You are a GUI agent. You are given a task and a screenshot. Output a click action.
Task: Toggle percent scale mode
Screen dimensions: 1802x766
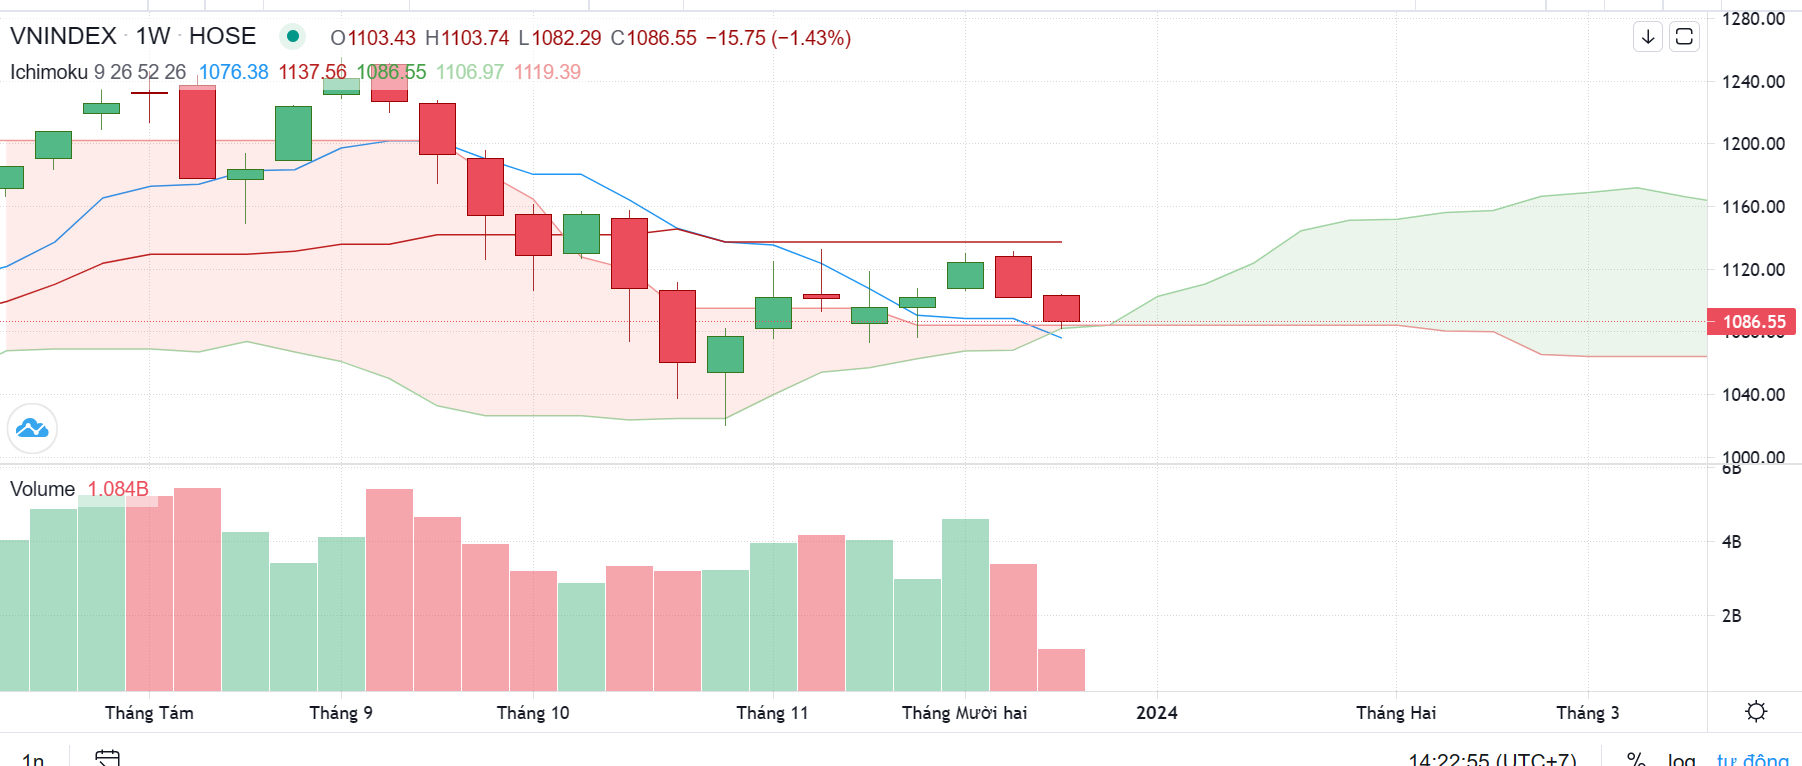pos(1636,760)
